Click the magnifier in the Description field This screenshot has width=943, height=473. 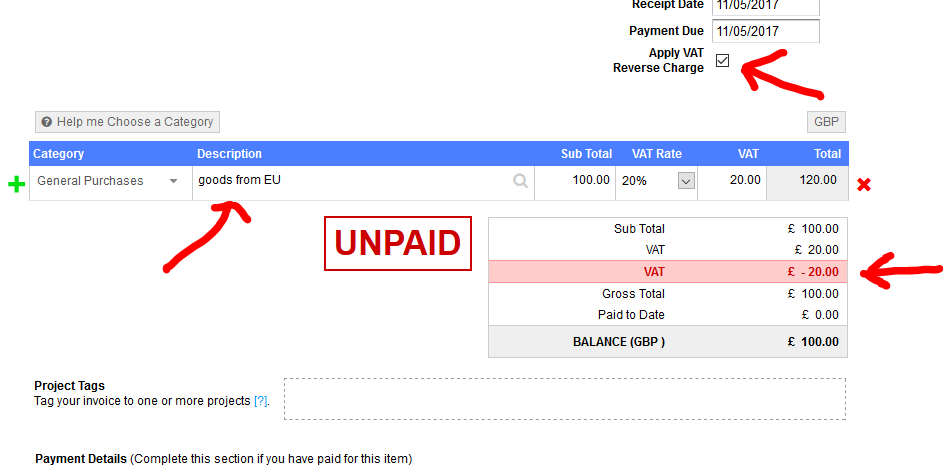[x=520, y=181]
